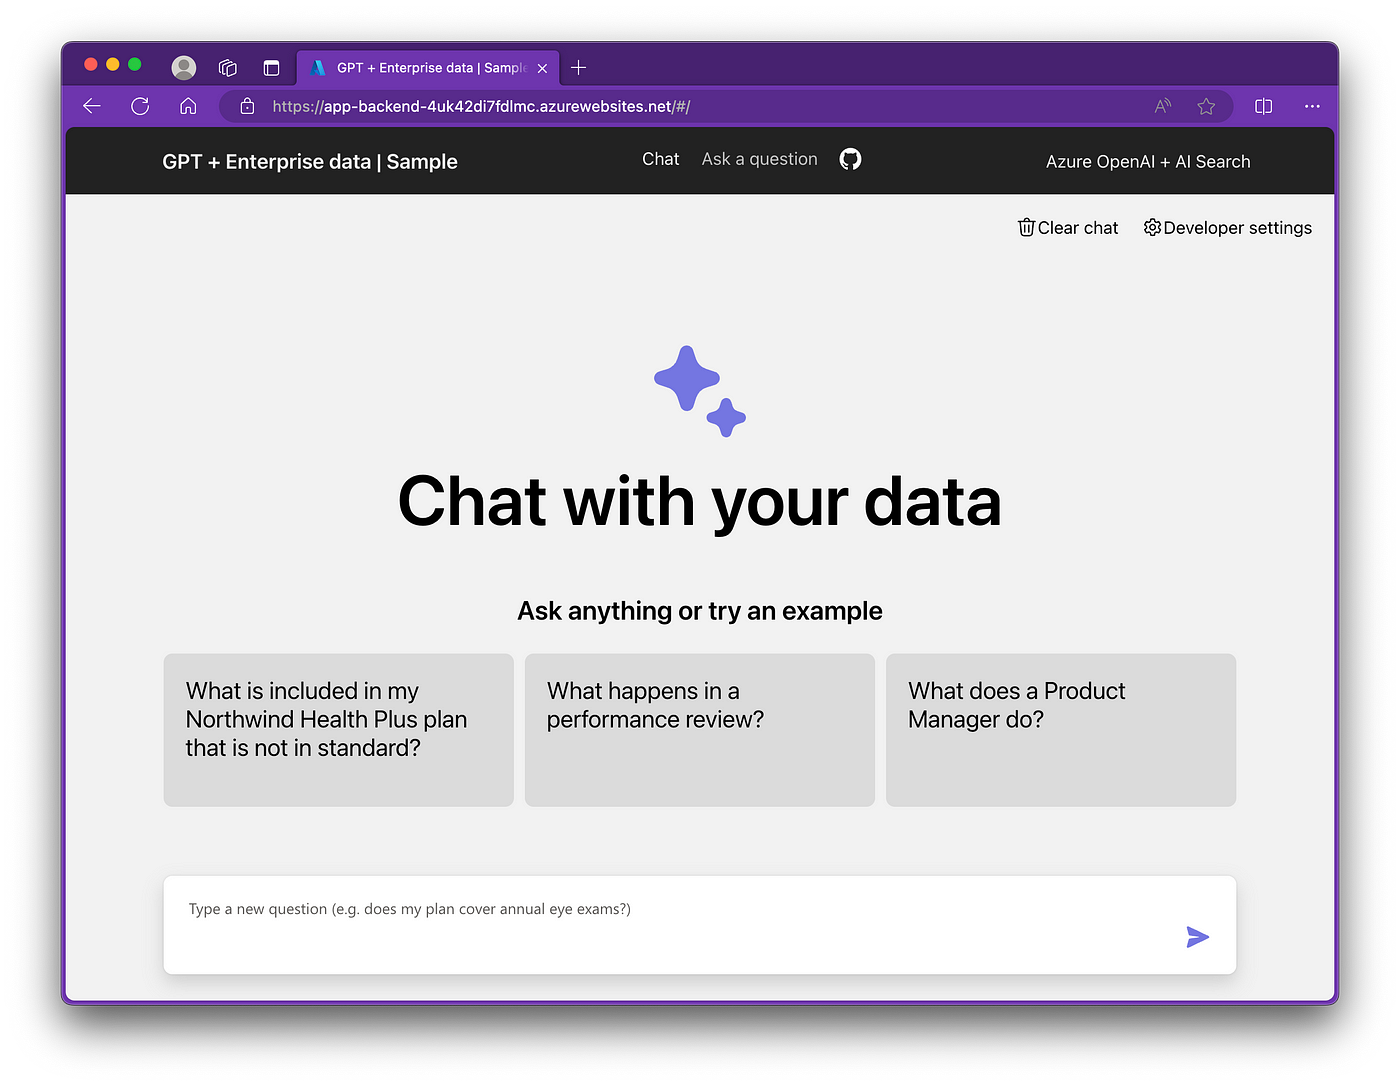Click the Clear chat button
The height and width of the screenshot is (1086, 1400).
(1068, 228)
